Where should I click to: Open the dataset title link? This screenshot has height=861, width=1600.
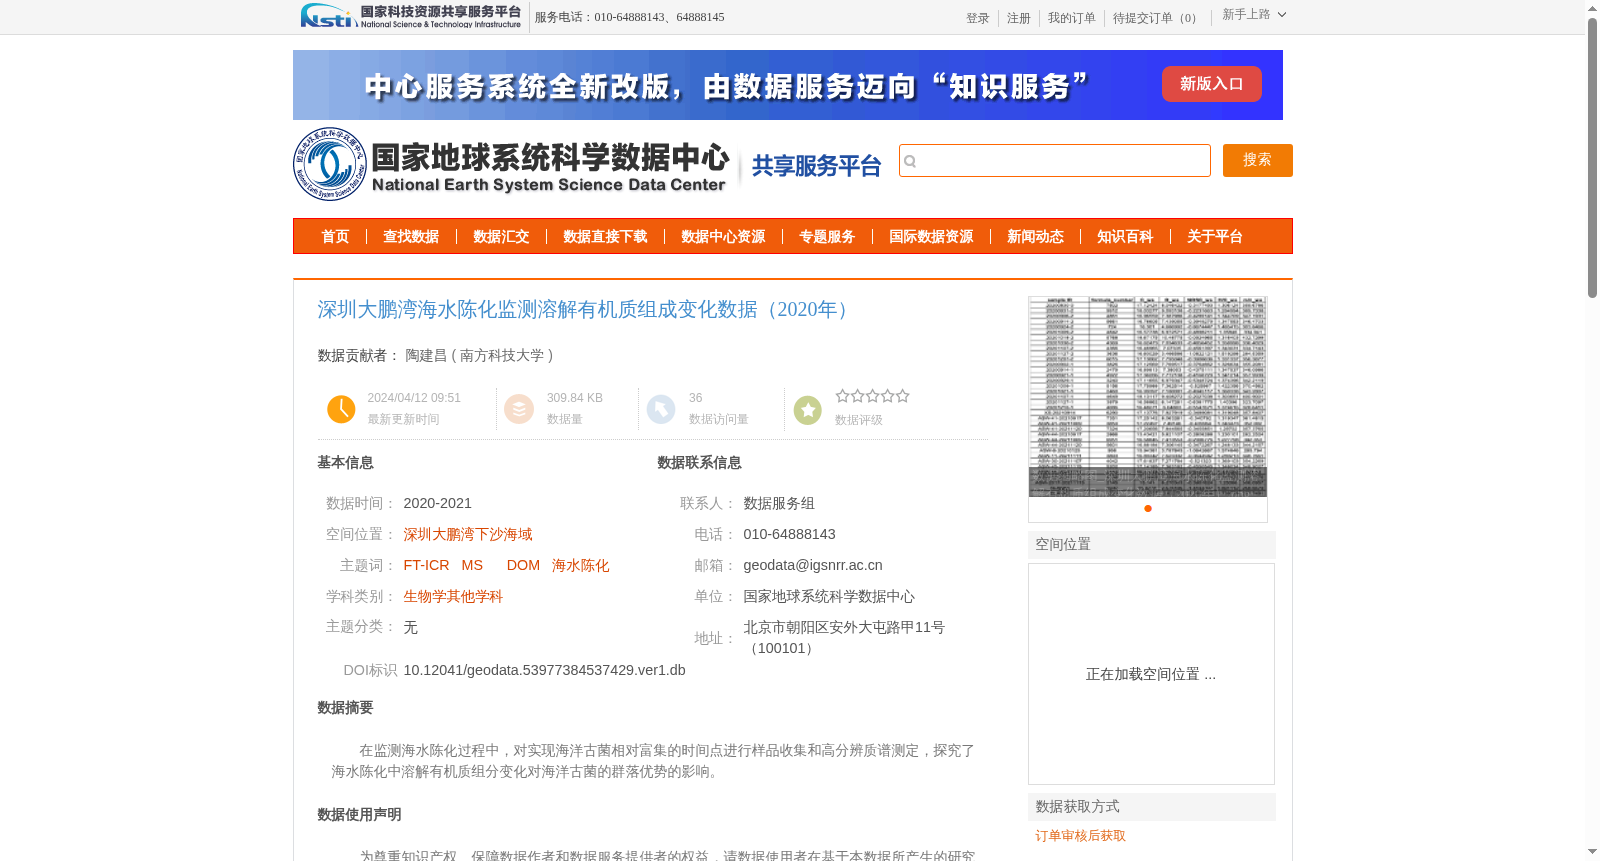[x=587, y=310]
